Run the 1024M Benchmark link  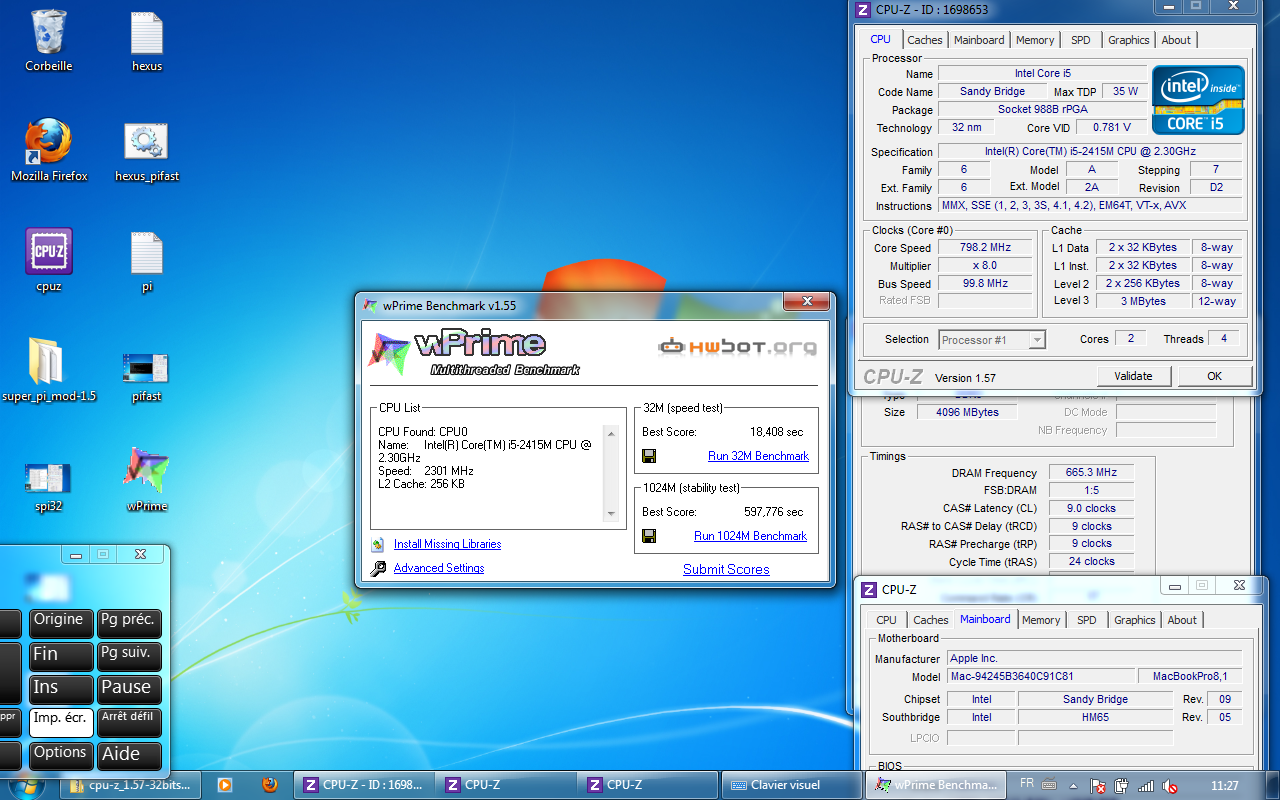(x=750, y=536)
